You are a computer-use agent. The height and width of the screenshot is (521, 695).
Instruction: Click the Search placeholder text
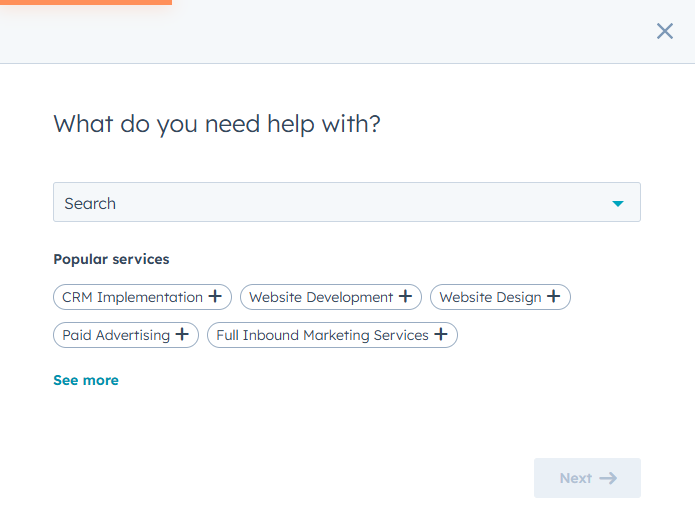[90, 204]
